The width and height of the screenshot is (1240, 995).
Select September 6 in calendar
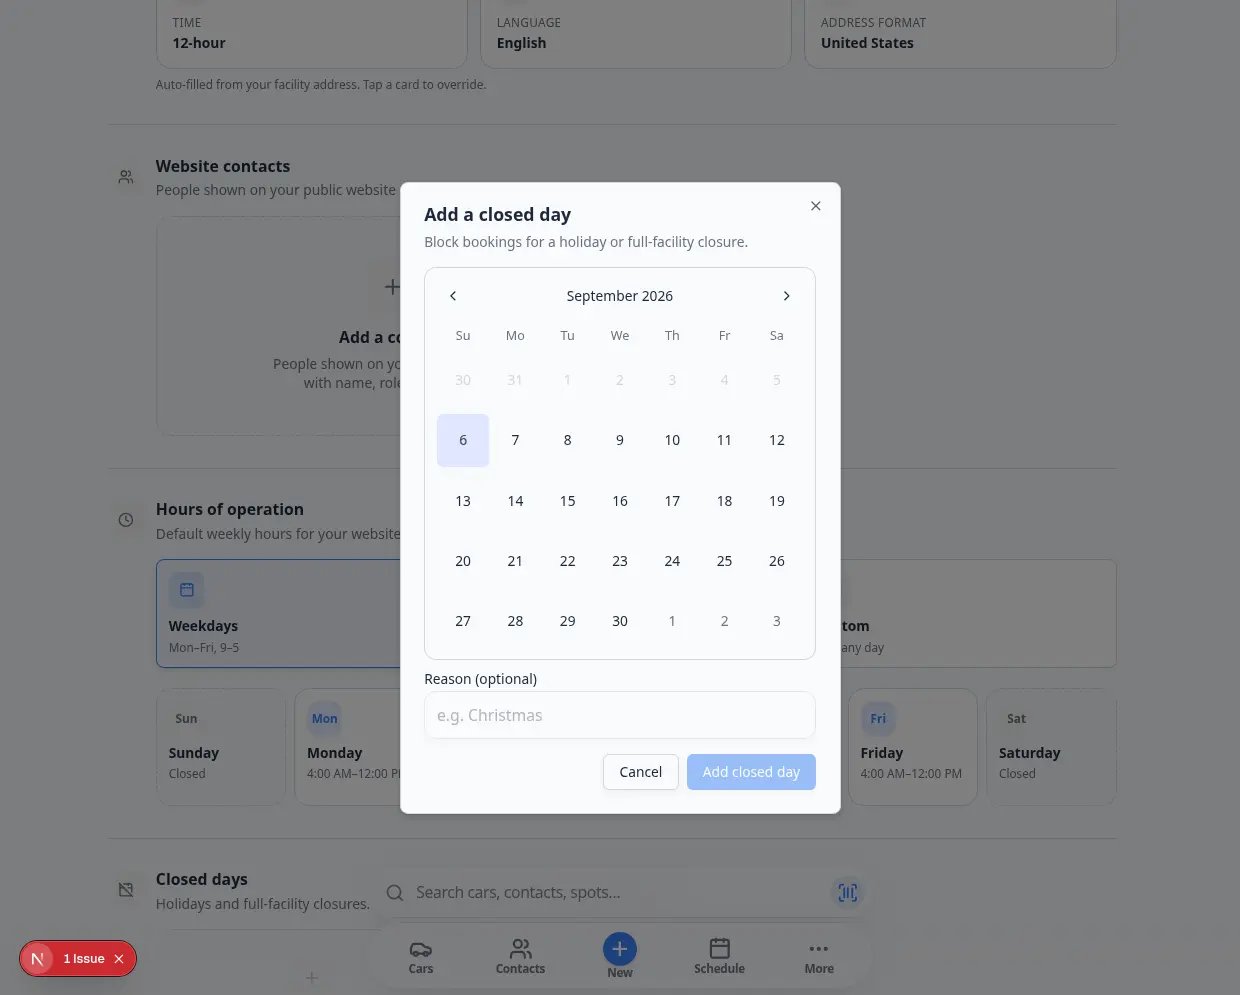(x=463, y=440)
